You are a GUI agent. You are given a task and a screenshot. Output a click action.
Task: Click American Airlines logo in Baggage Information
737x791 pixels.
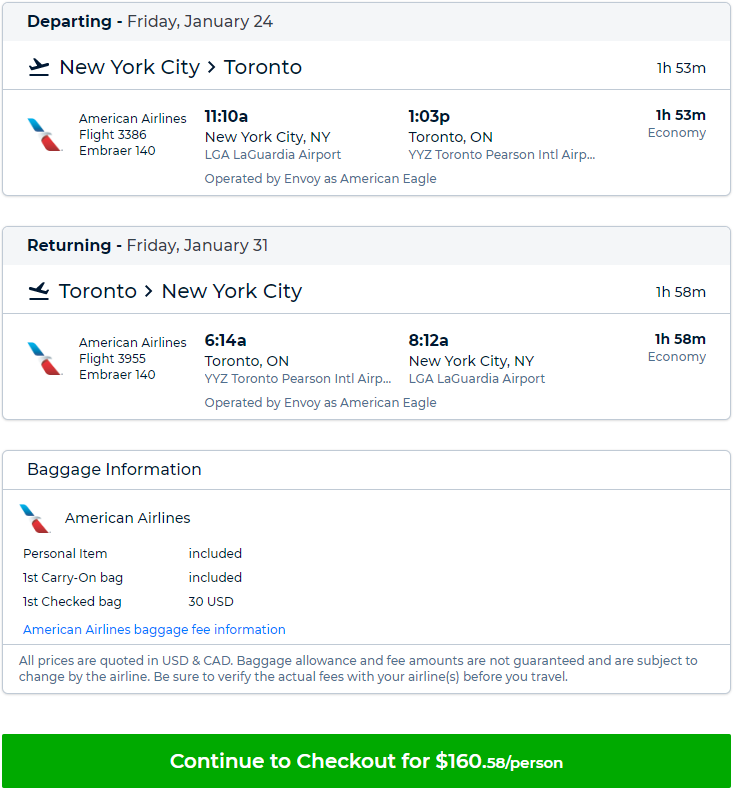[35, 518]
